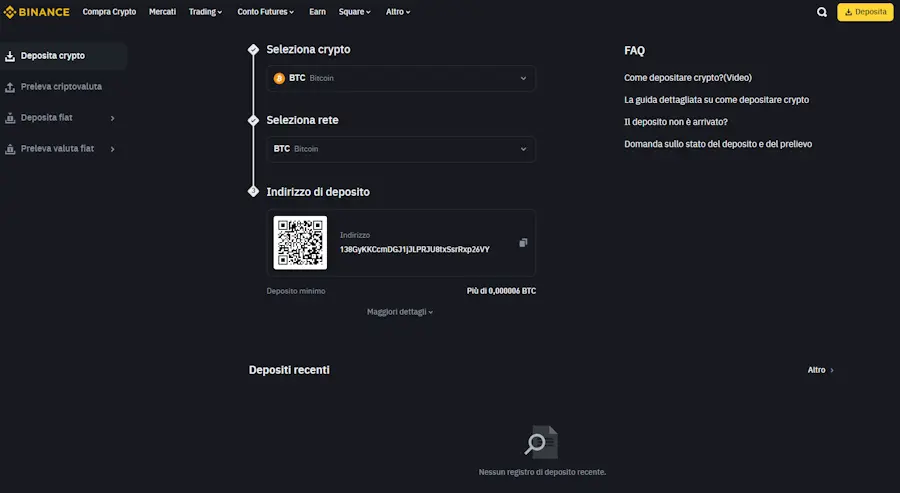This screenshot has width=900, height=493.
Task: Open the Square dropdown menu
Action: (x=355, y=11)
